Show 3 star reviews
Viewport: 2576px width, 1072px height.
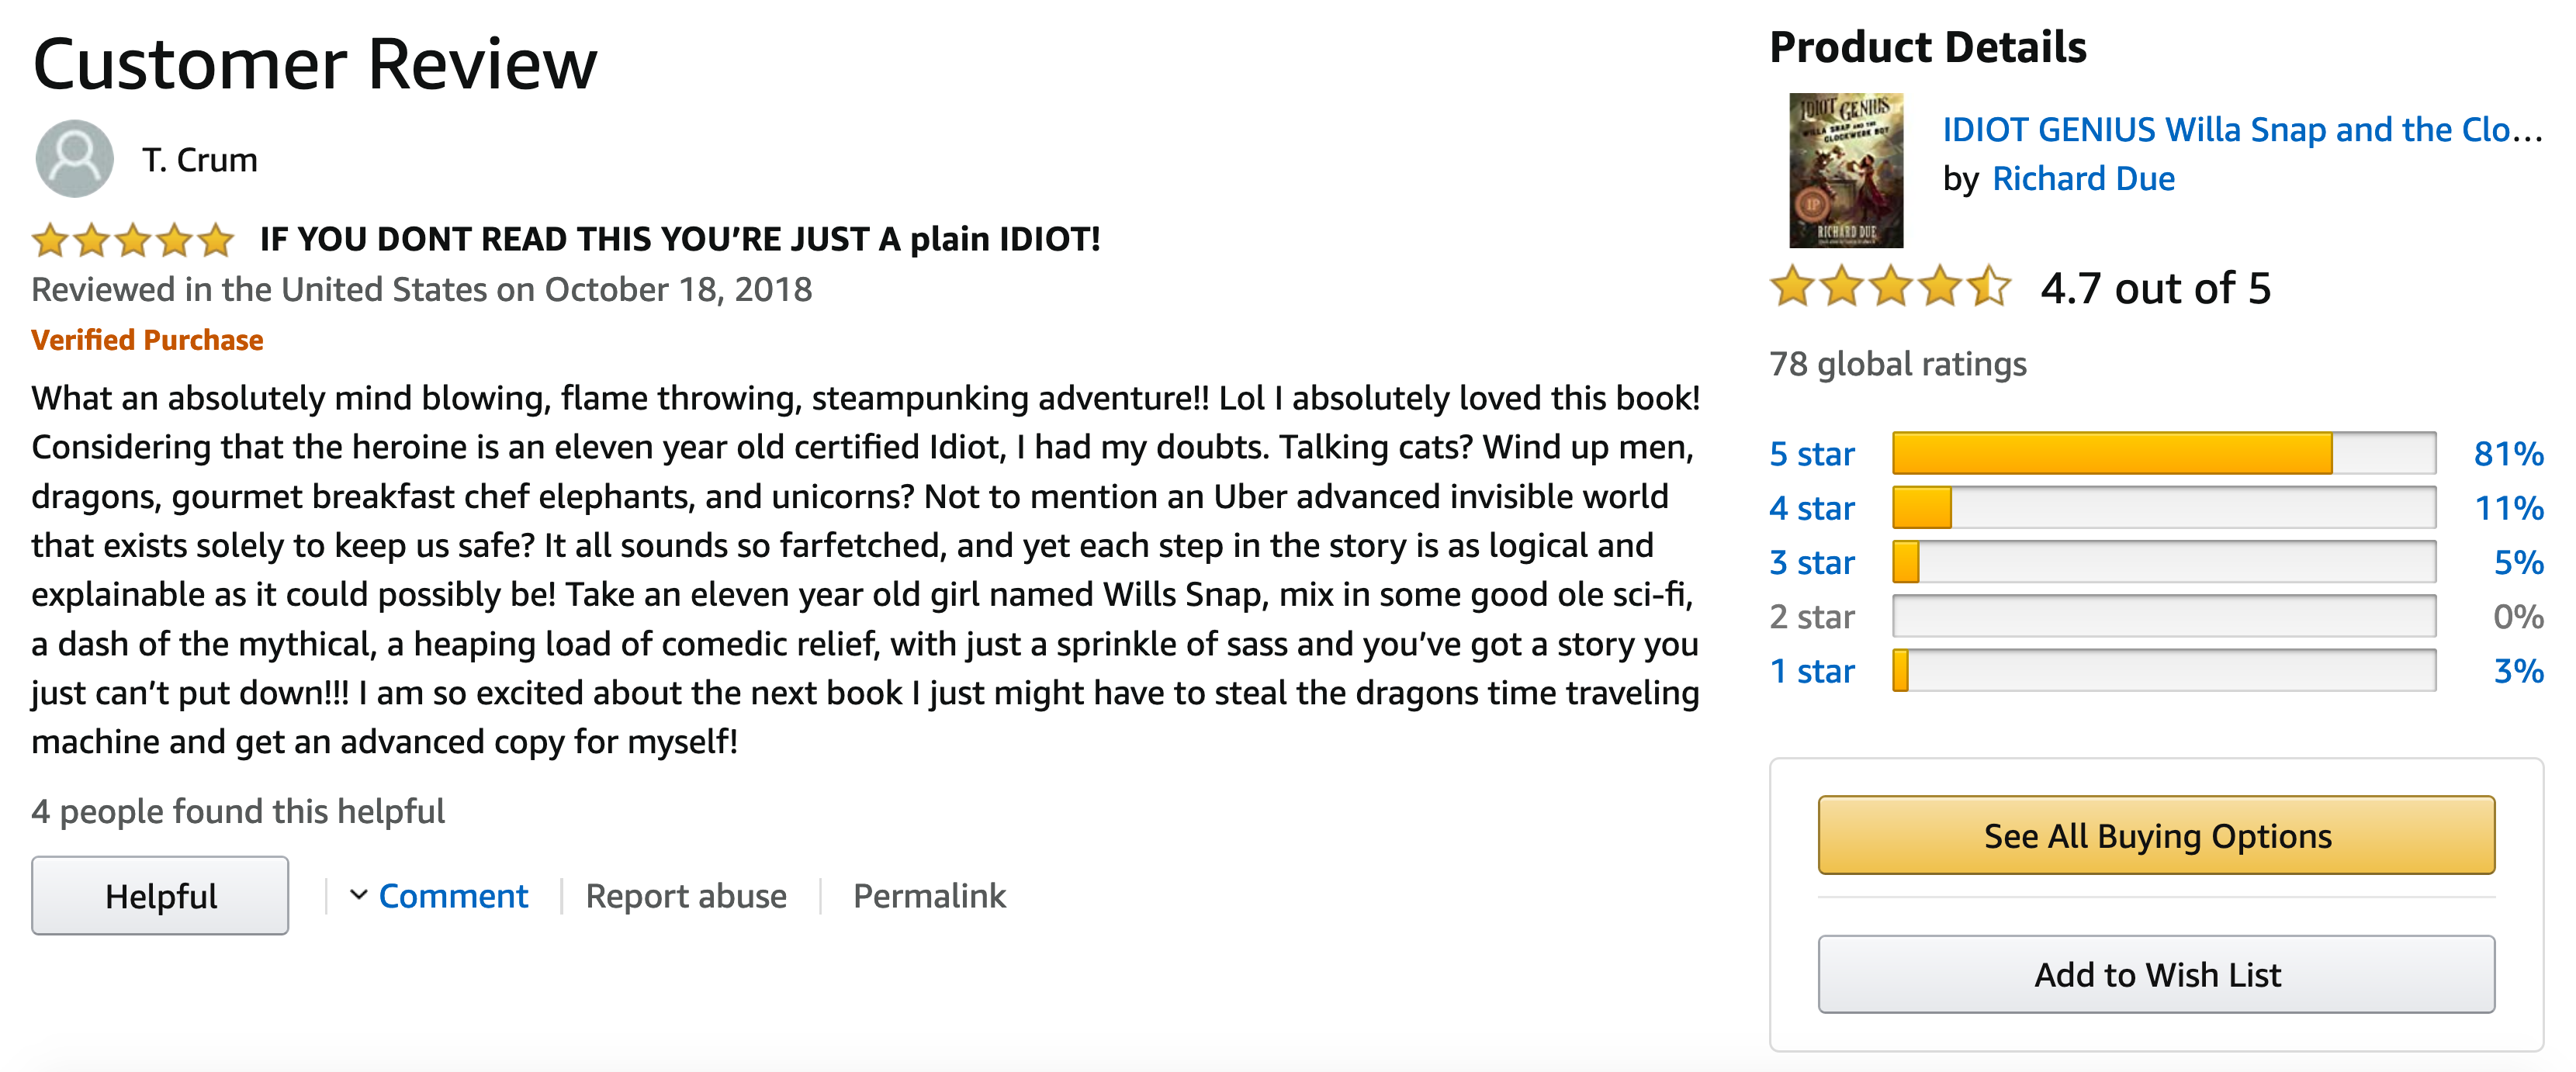pyautogui.click(x=1811, y=562)
